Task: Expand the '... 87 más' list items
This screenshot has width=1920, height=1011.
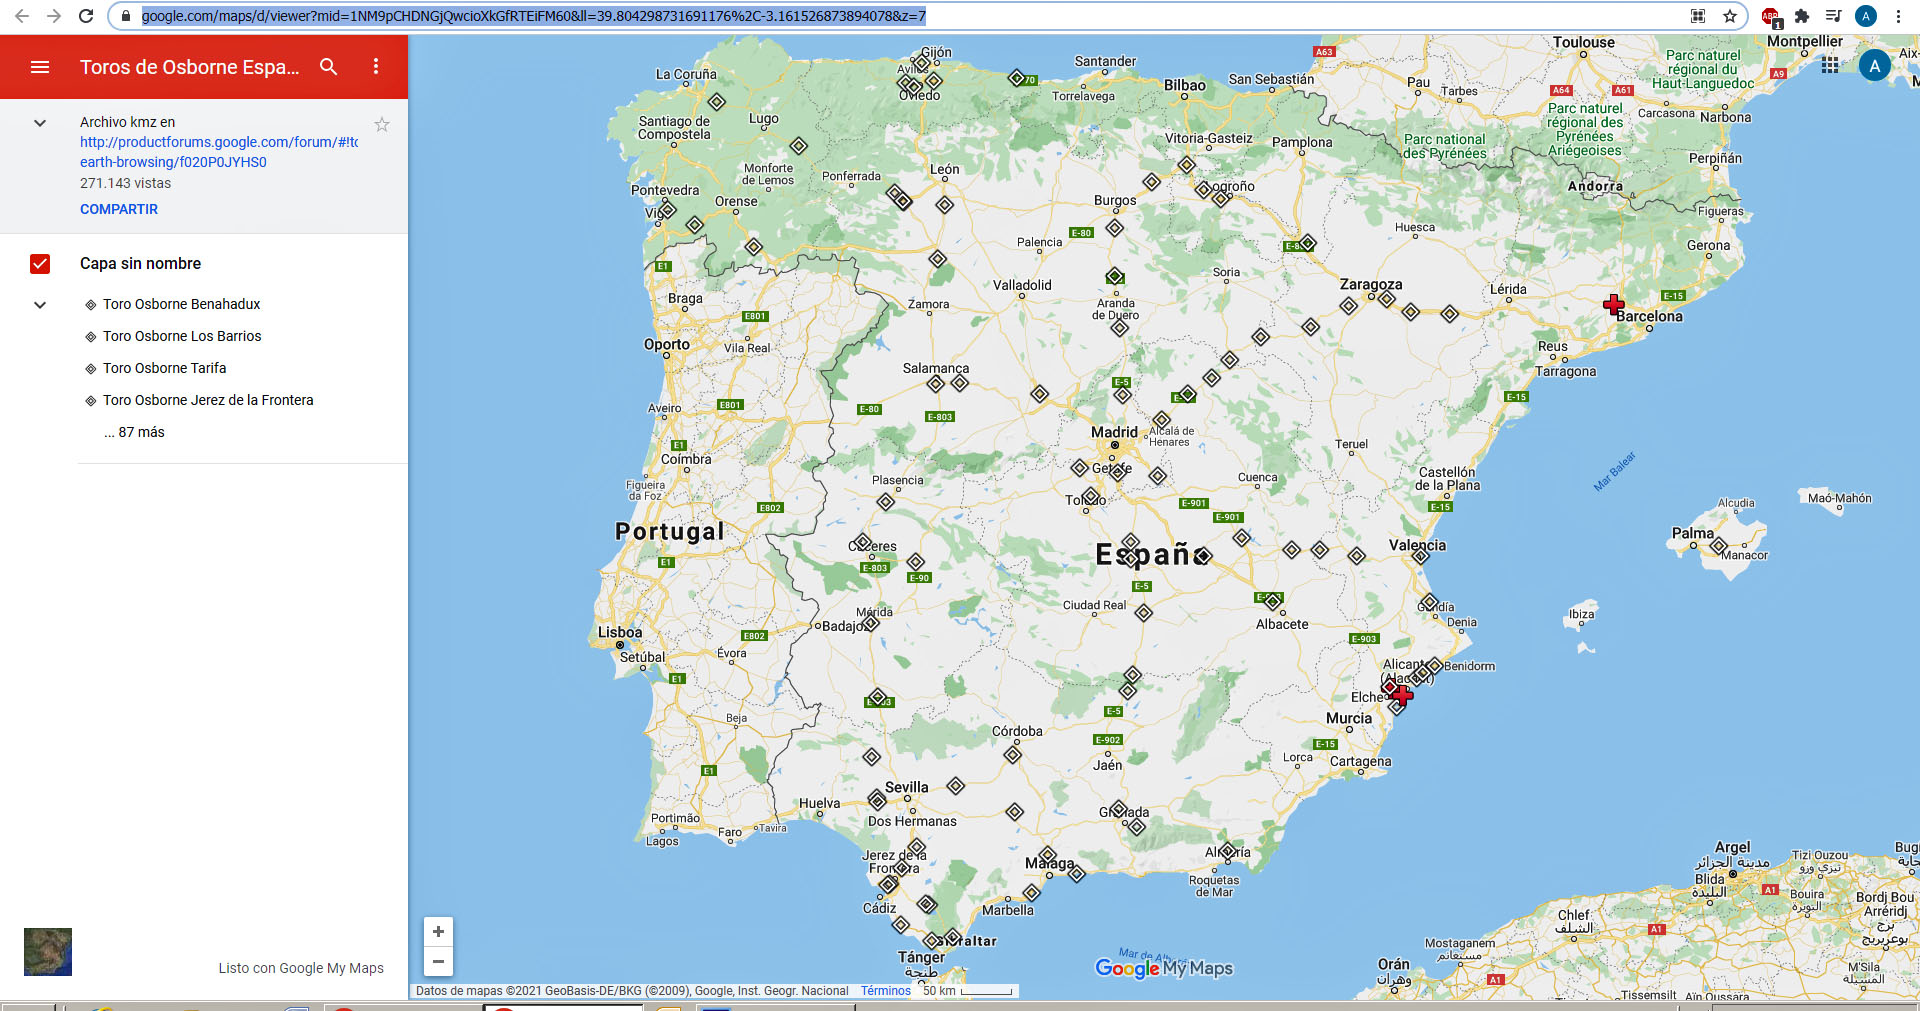Action: tap(134, 432)
